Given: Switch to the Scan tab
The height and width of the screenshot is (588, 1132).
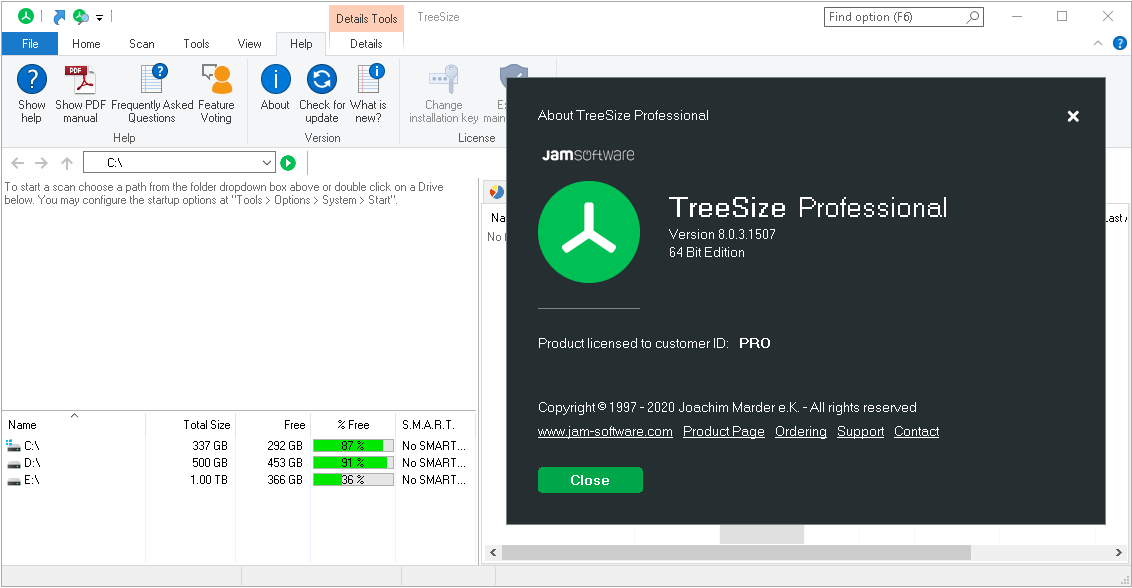Looking at the screenshot, I should tap(142, 43).
